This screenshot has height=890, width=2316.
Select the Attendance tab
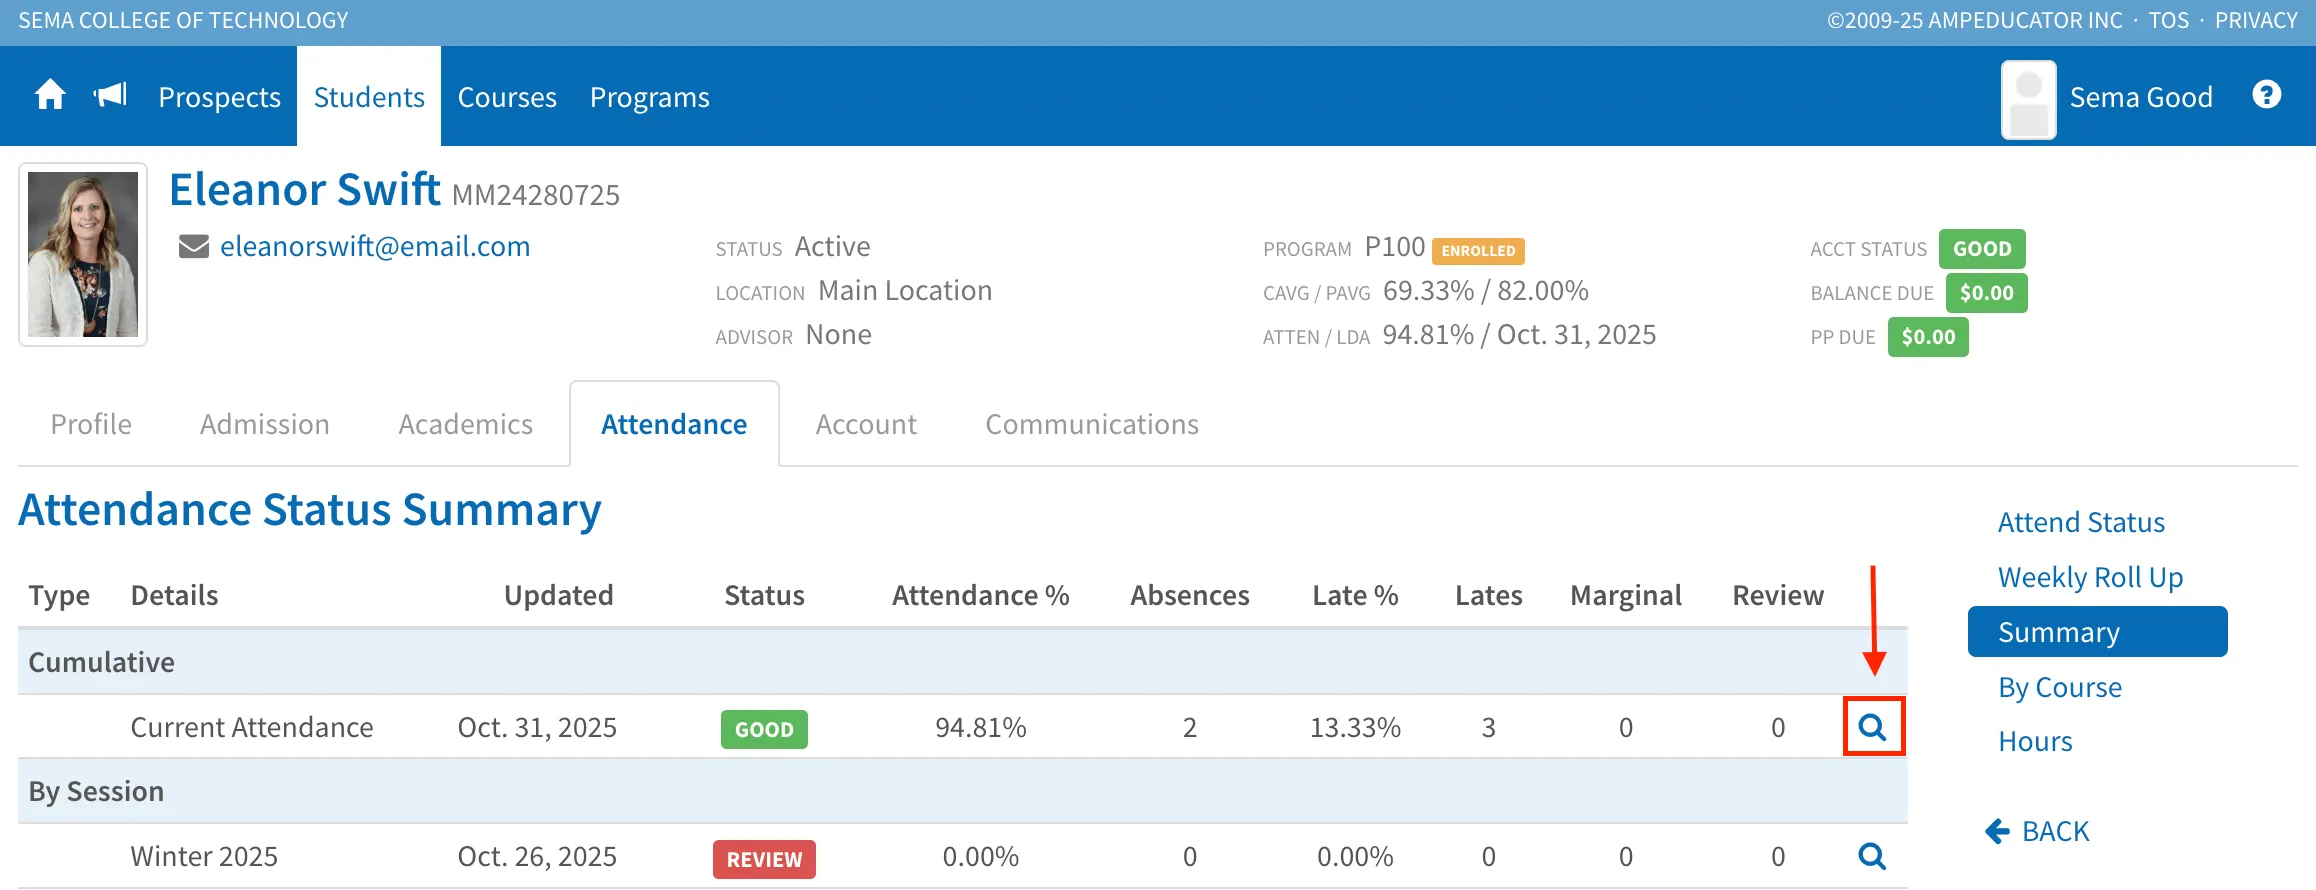(674, 424)
